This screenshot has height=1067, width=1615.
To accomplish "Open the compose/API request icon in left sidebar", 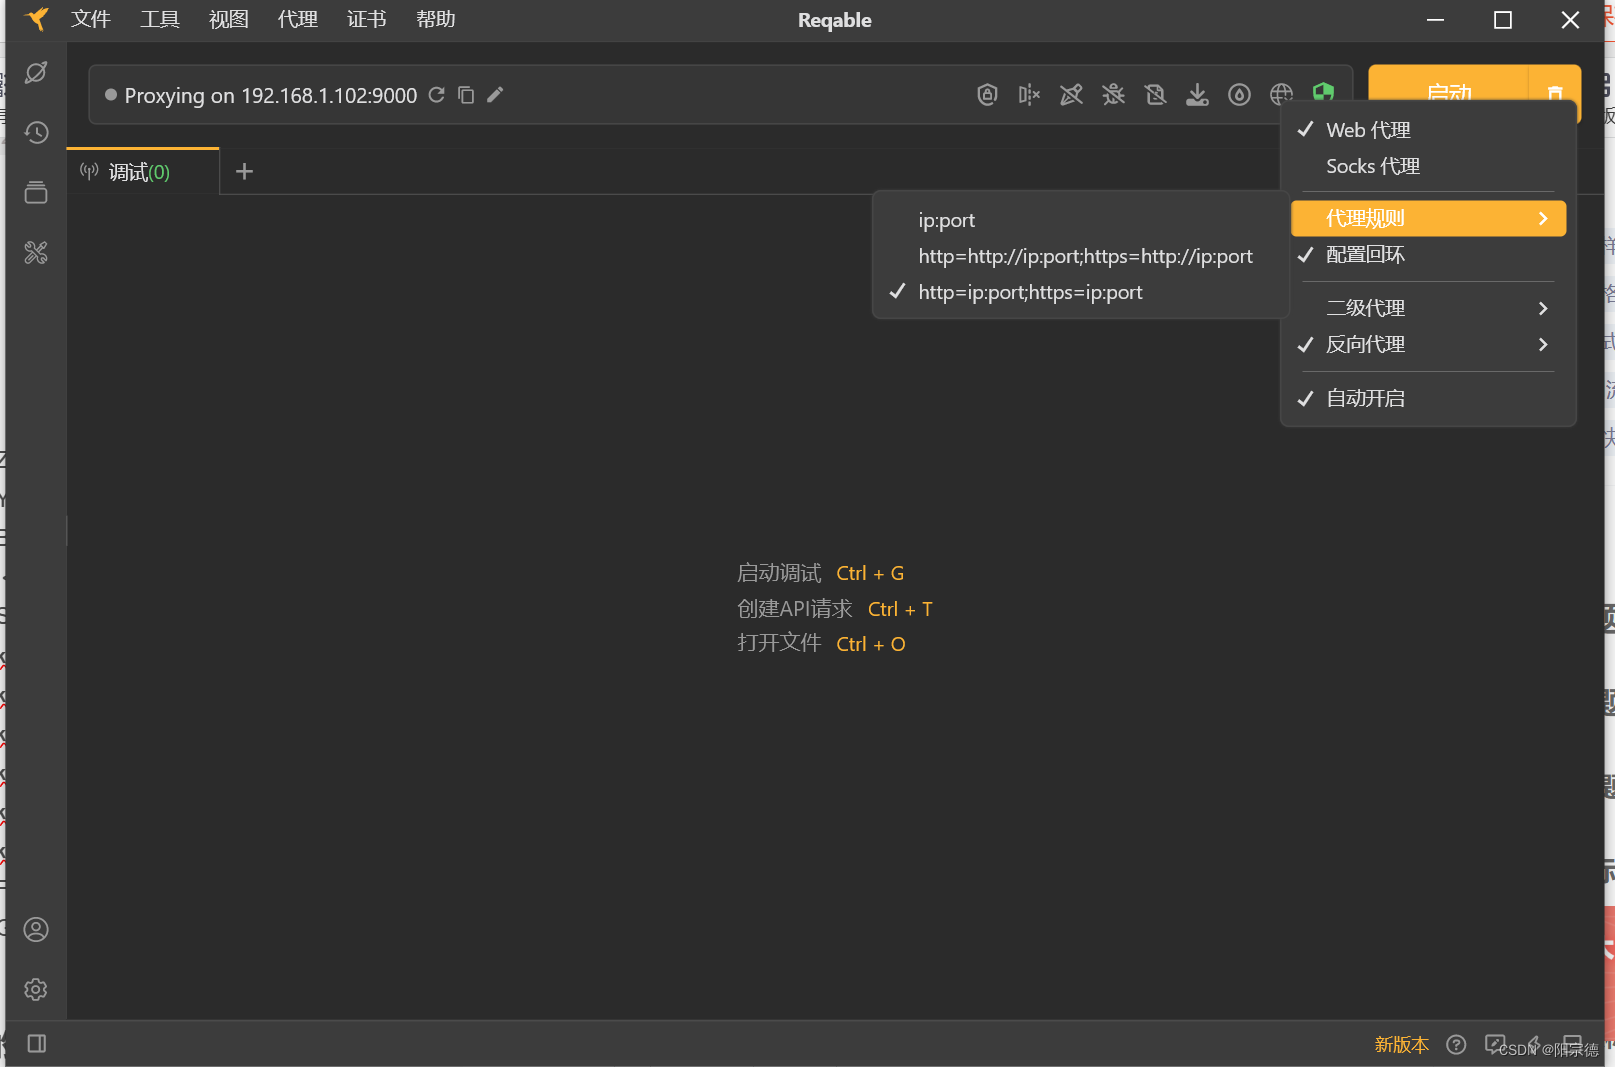I will pos(36,73).
